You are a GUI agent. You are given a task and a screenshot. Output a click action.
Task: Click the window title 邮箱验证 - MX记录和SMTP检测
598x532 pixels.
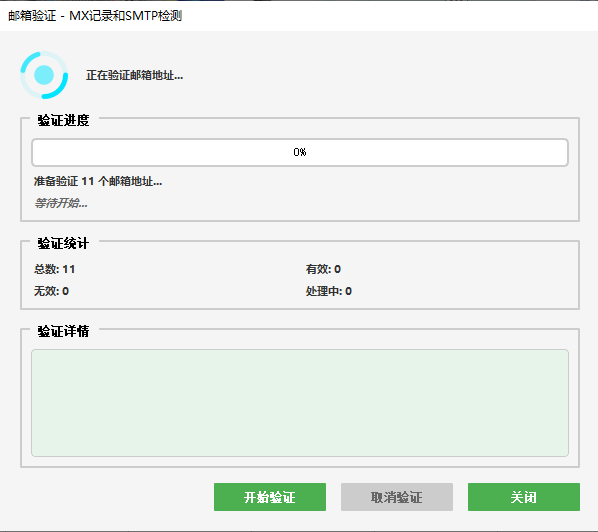click(x=95, y=16)
